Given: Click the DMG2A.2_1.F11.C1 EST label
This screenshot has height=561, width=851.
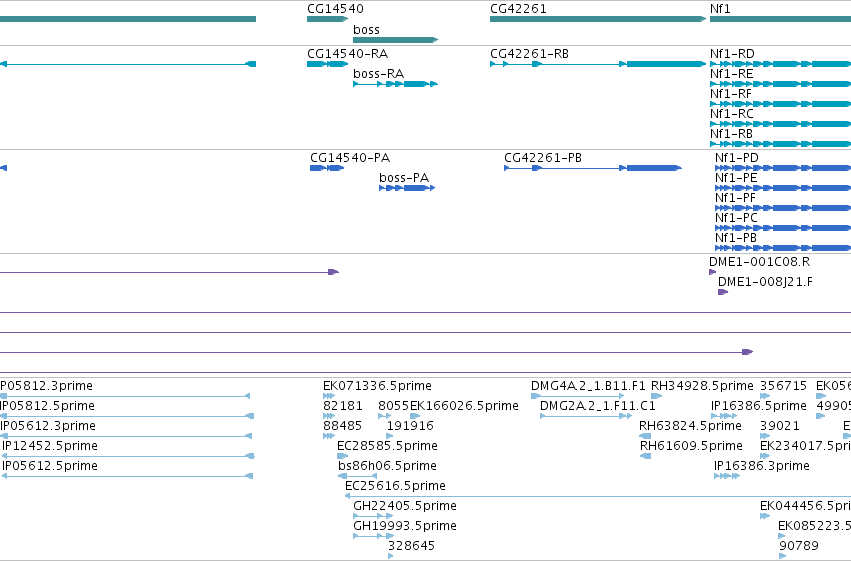Looking at the screenshot, I should click(x=598, y=406).
